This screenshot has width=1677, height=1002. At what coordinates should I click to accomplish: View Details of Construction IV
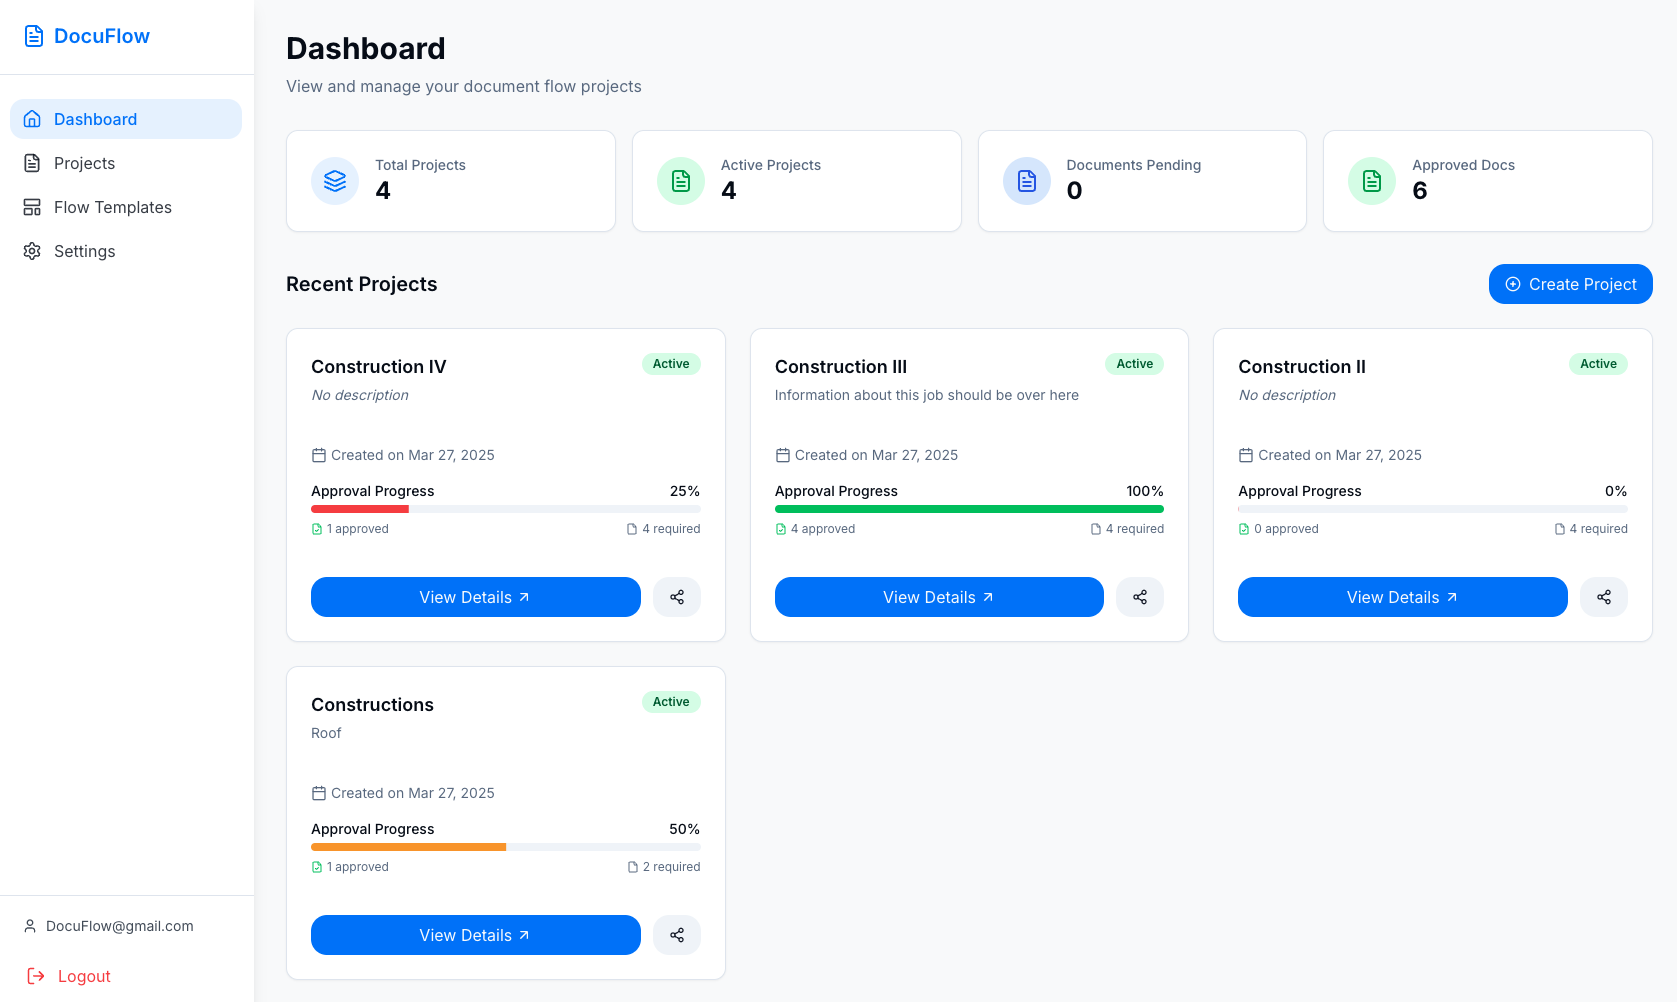pyautogui.click(x=475, y=597)
